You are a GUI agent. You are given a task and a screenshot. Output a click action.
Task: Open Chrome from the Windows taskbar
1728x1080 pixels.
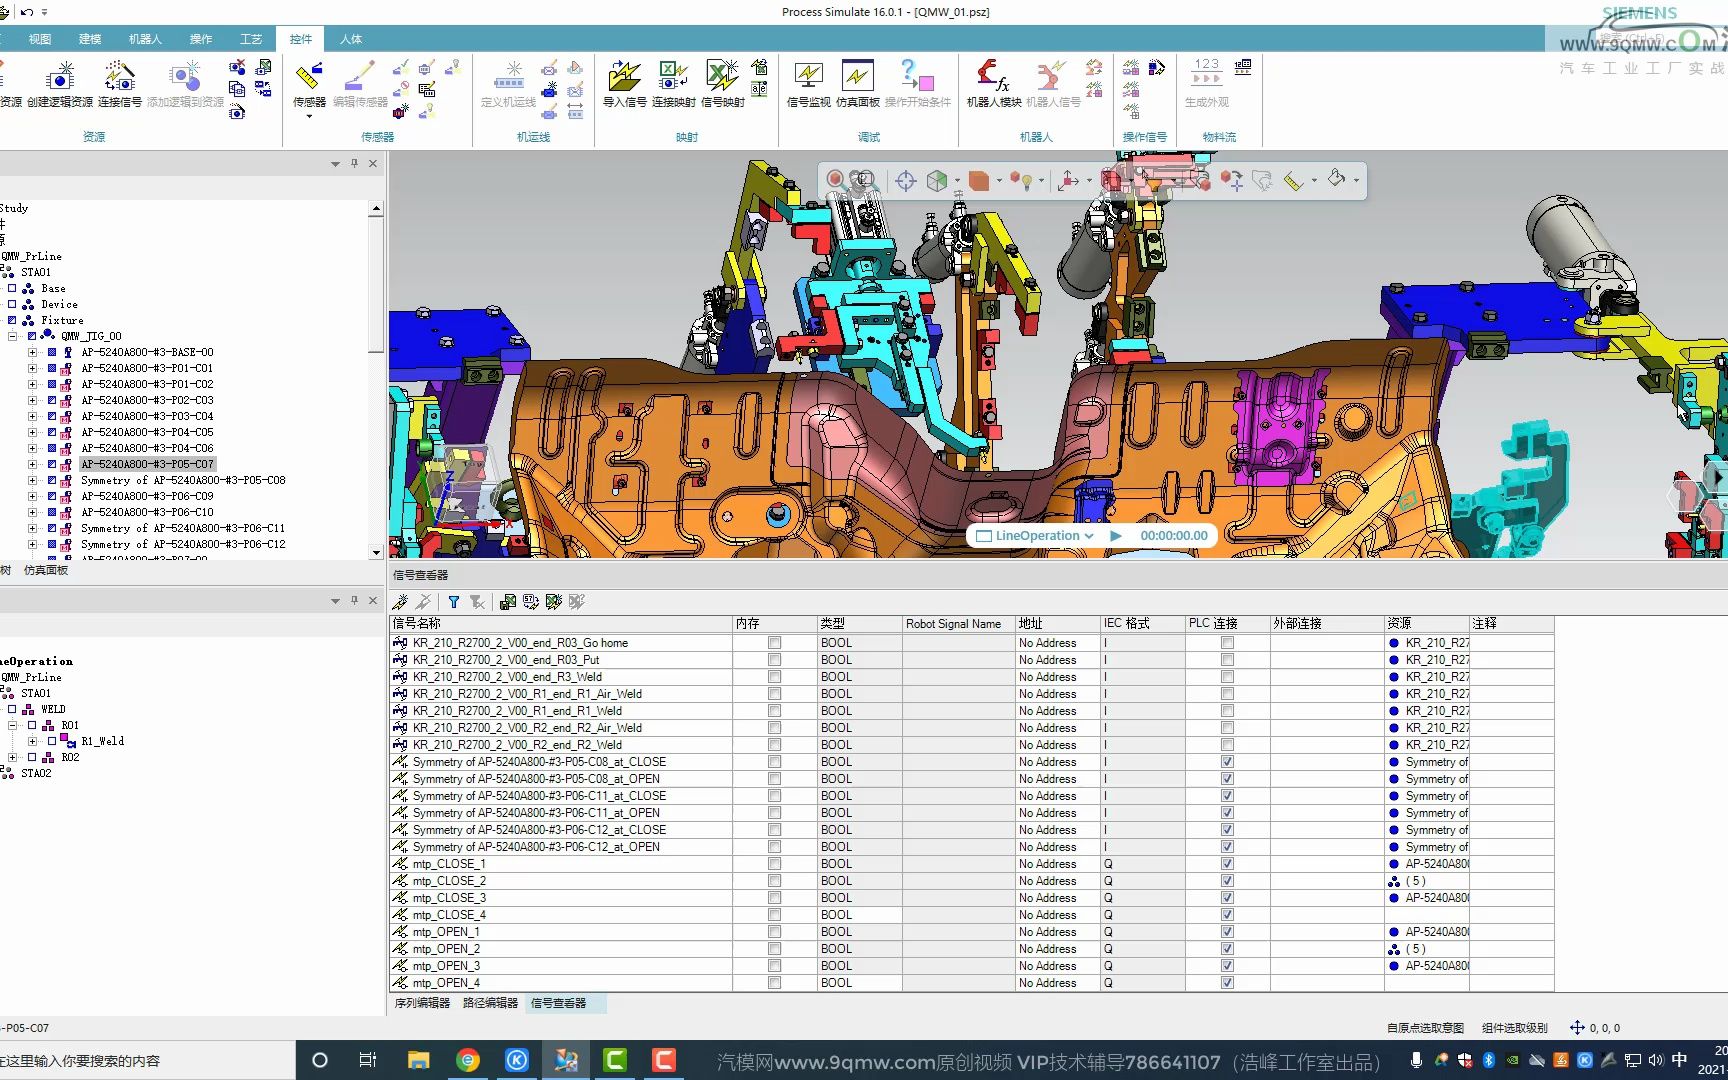[467, 1060]
